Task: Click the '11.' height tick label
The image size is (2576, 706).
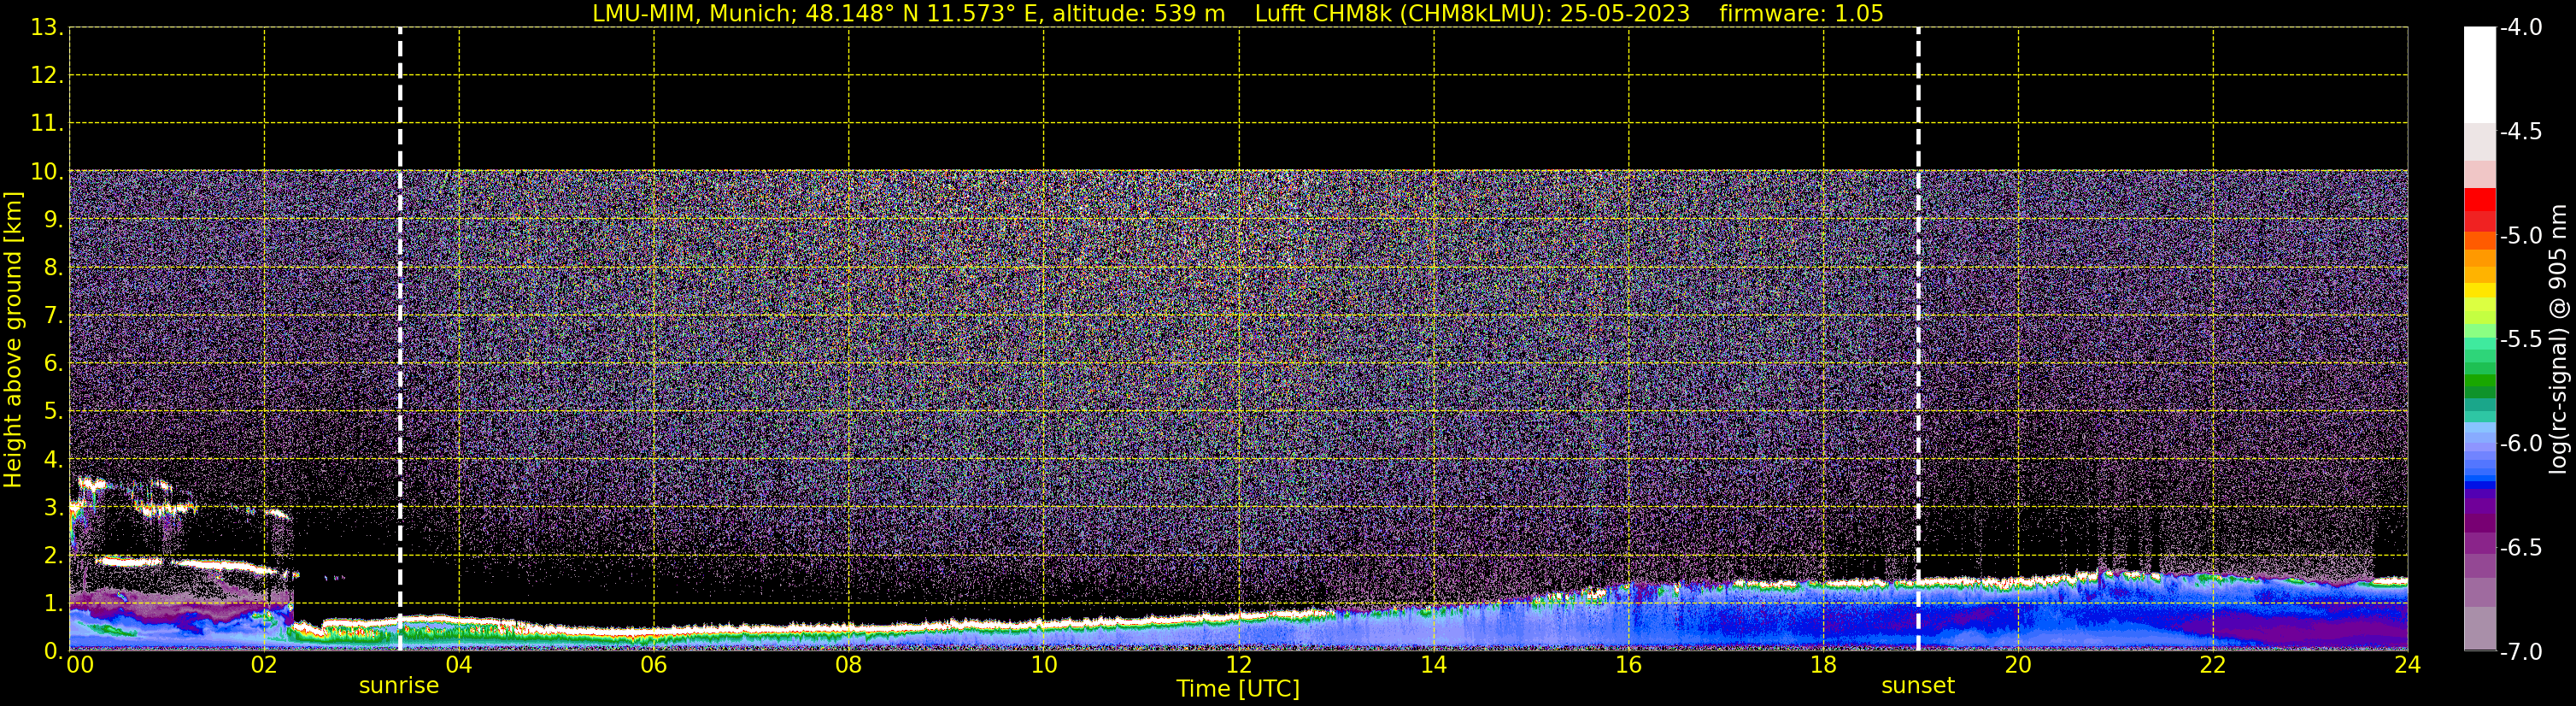Action: (47, 124)
